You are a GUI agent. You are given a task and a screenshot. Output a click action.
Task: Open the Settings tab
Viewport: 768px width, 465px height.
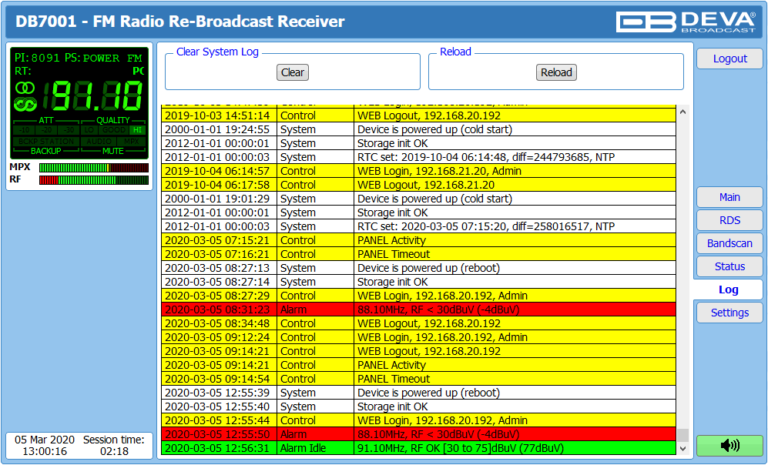[729, 313]
